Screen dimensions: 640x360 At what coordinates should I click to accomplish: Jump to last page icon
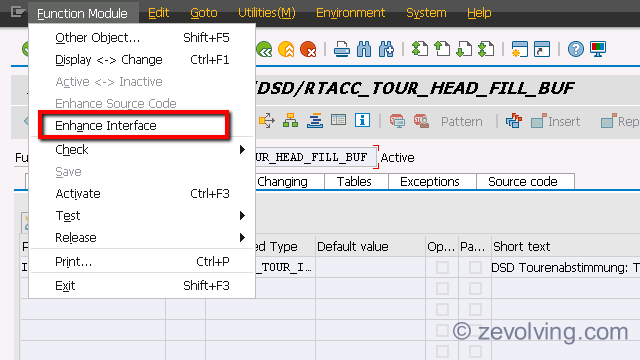click(x=486, y=49)
